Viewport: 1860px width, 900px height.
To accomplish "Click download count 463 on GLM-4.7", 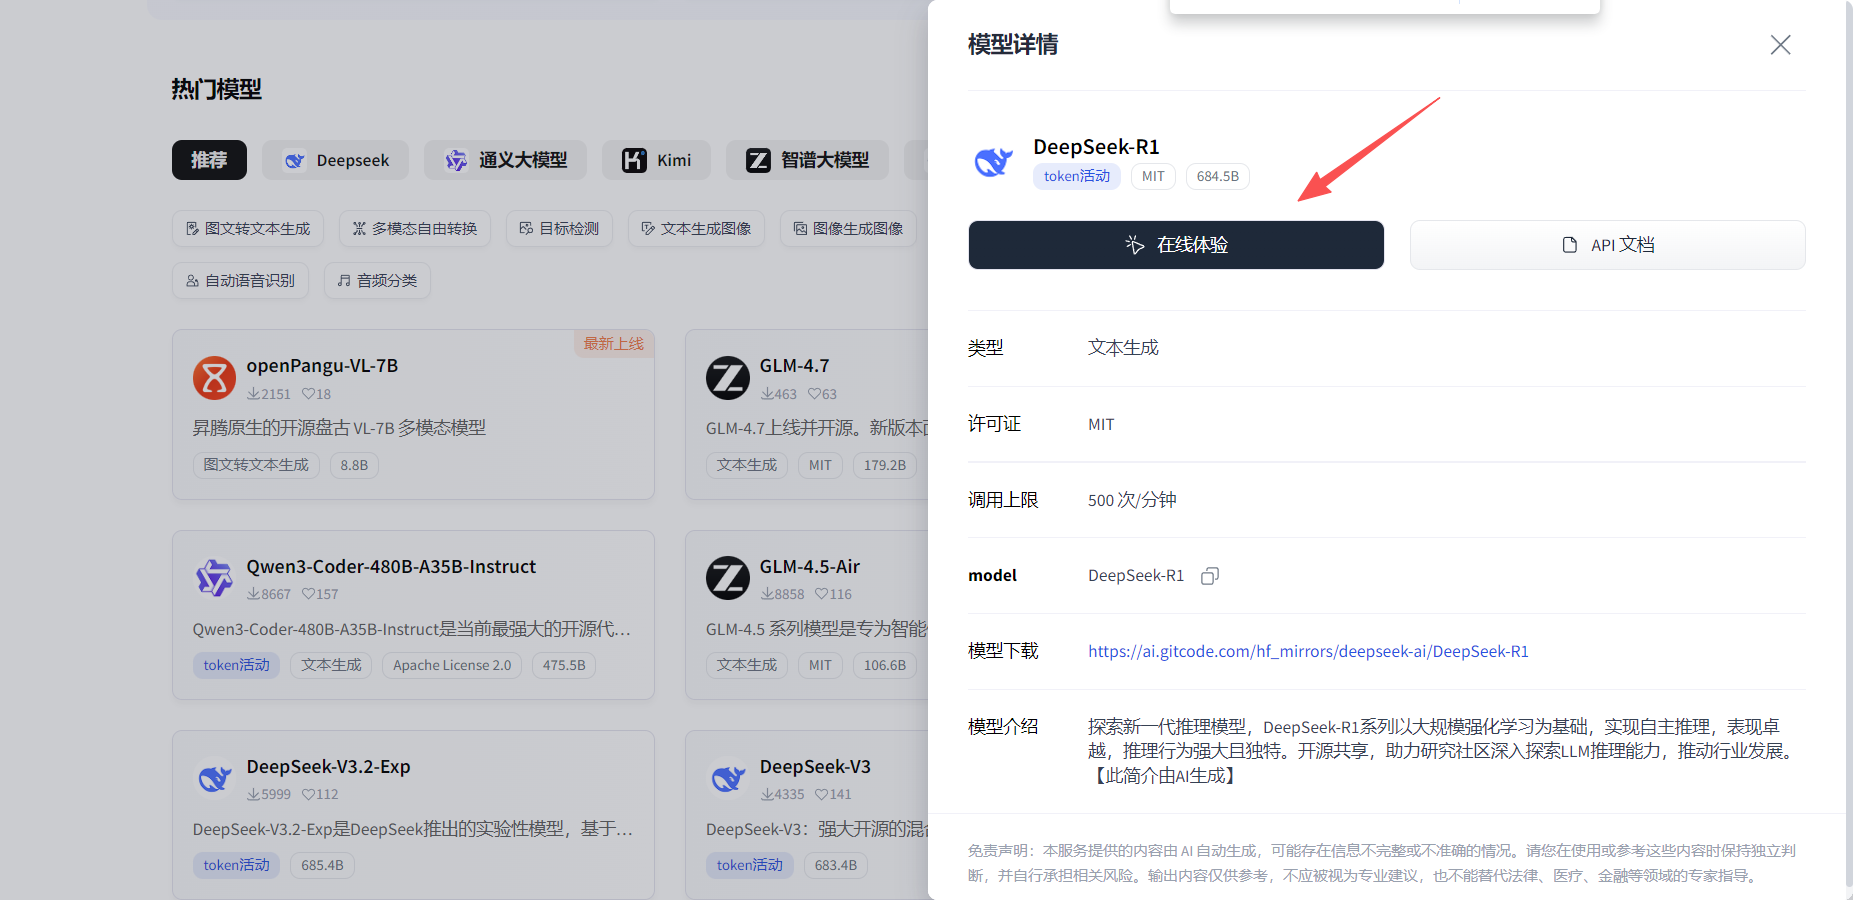I will coord(779,394).
